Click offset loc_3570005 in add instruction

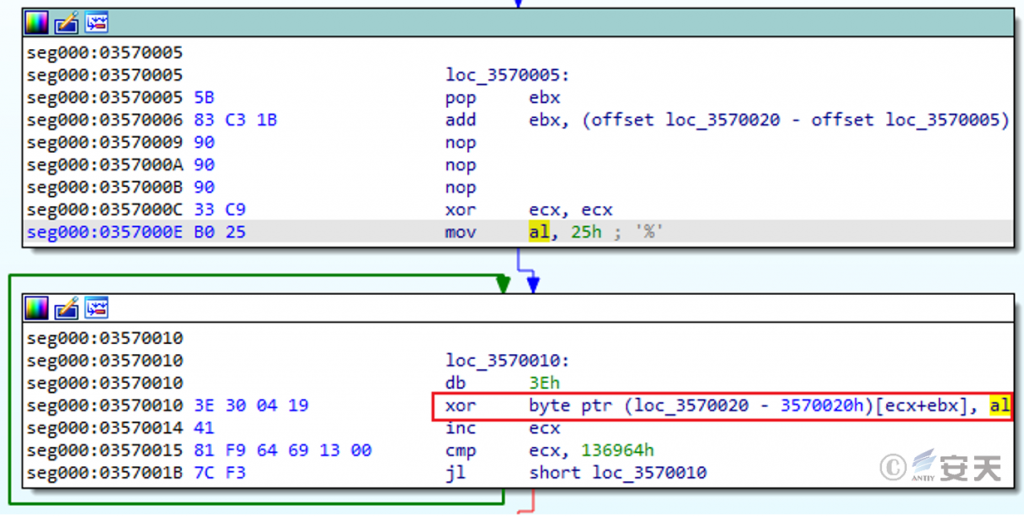pyautogui.click(x=906, y=120)
